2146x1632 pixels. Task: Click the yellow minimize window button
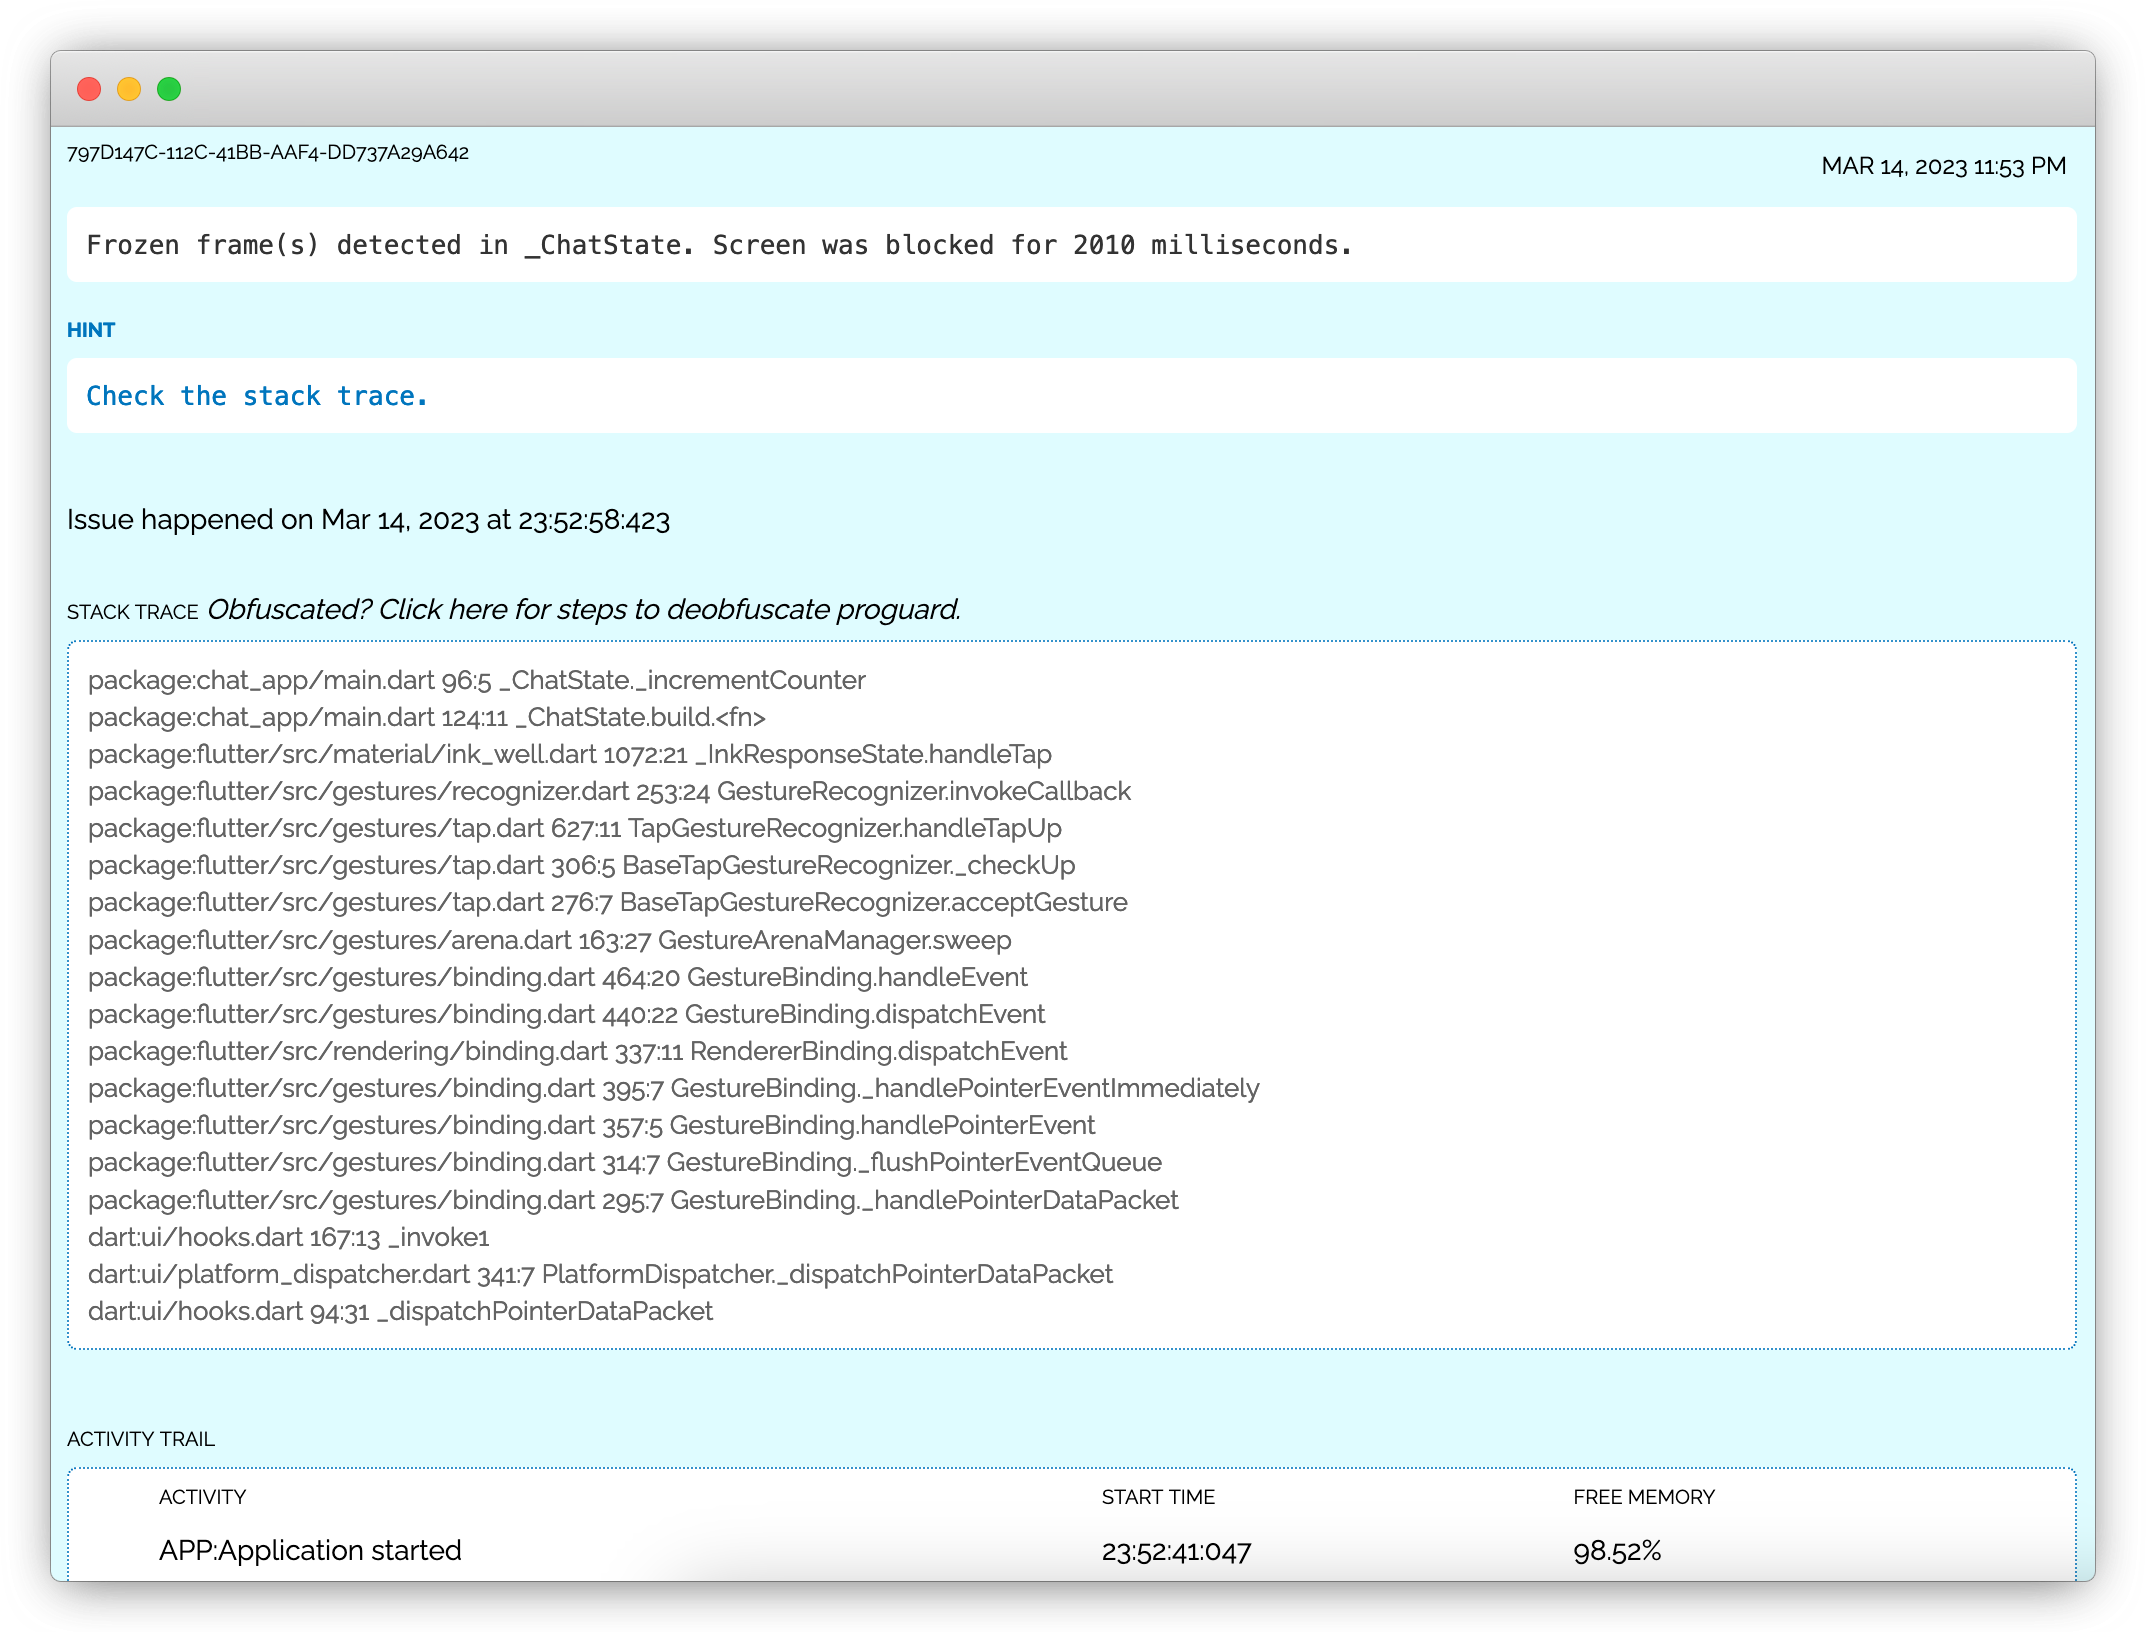click(x=129, y=89)
